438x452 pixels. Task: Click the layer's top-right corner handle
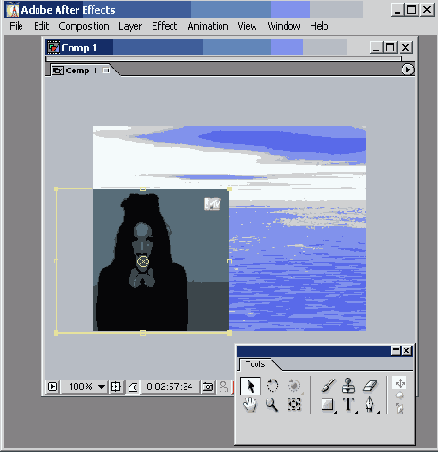point(229,189)
